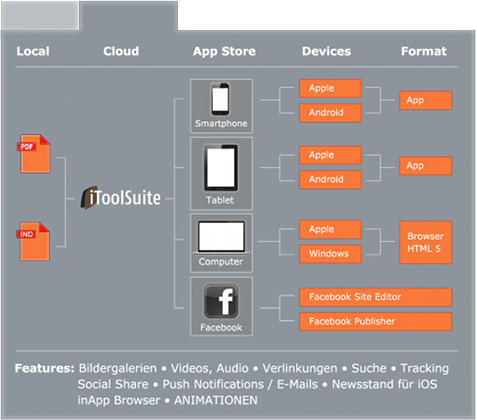Click the dark gray active tab
Screen dimensions: 477x420
[128, 16]
